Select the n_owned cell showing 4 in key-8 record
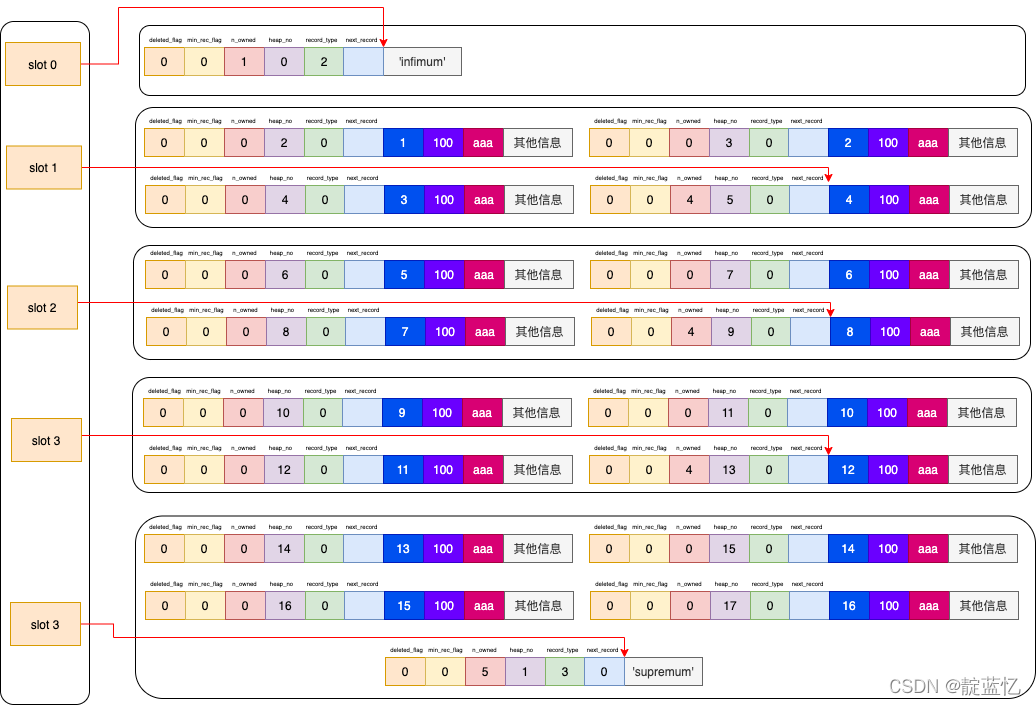 click(x=691, y=332)
